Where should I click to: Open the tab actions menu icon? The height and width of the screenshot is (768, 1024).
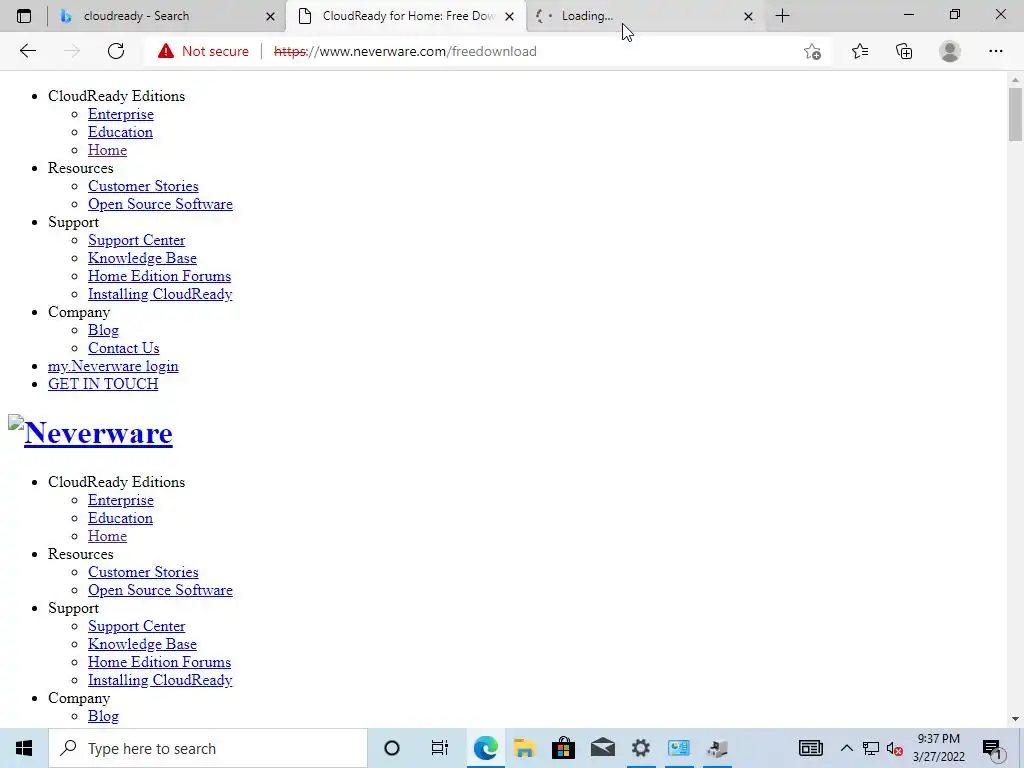pyautogui.click(x=24, y=16)
